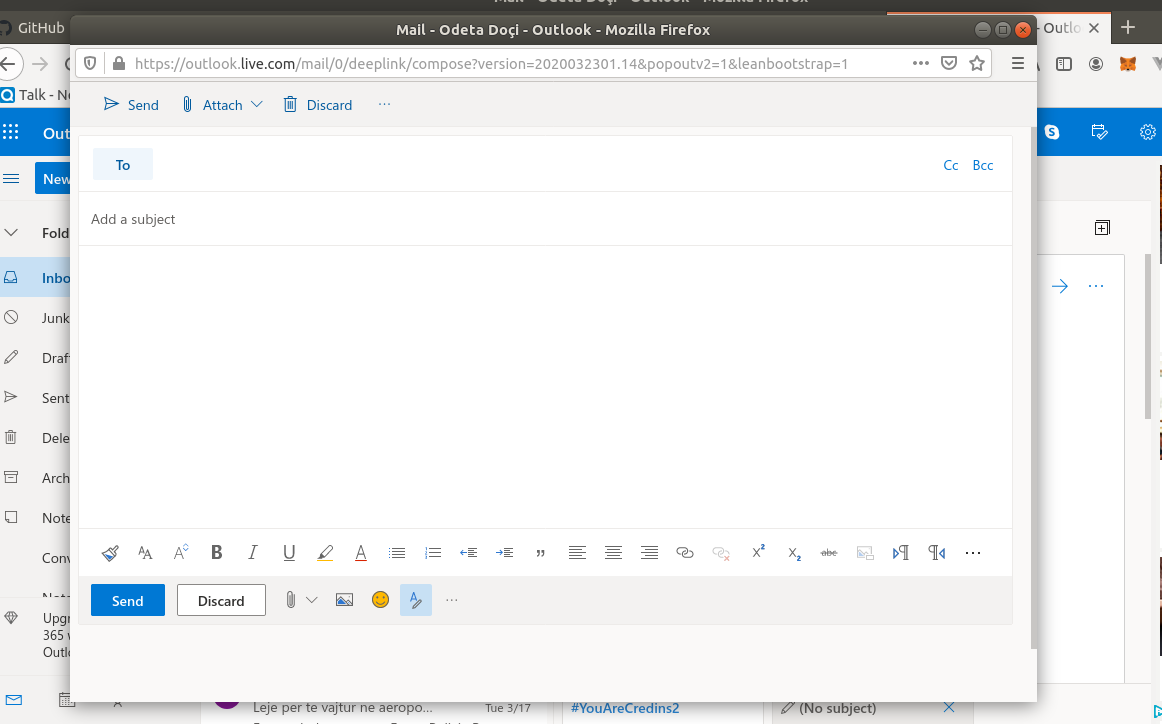
Task: Click the address bar URL
Action: pyautogui.click(x=491, y=64)
